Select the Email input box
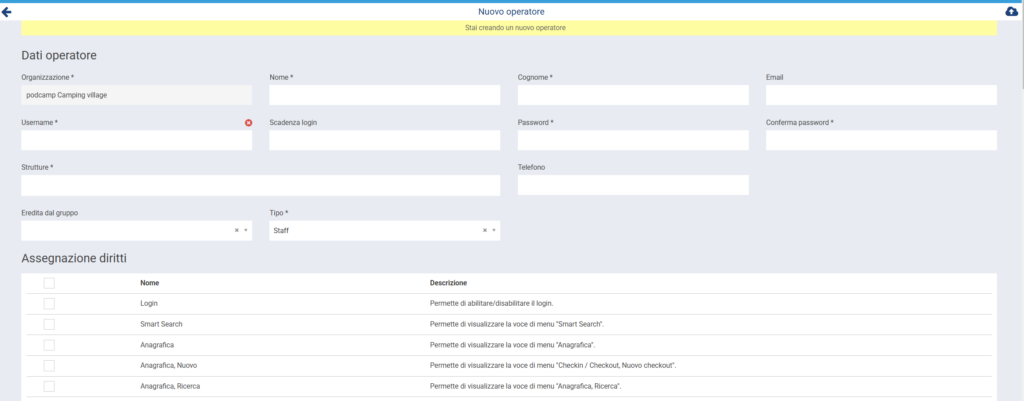Image resolution: width=1024 pixels, height=401 pixels. 881,95
